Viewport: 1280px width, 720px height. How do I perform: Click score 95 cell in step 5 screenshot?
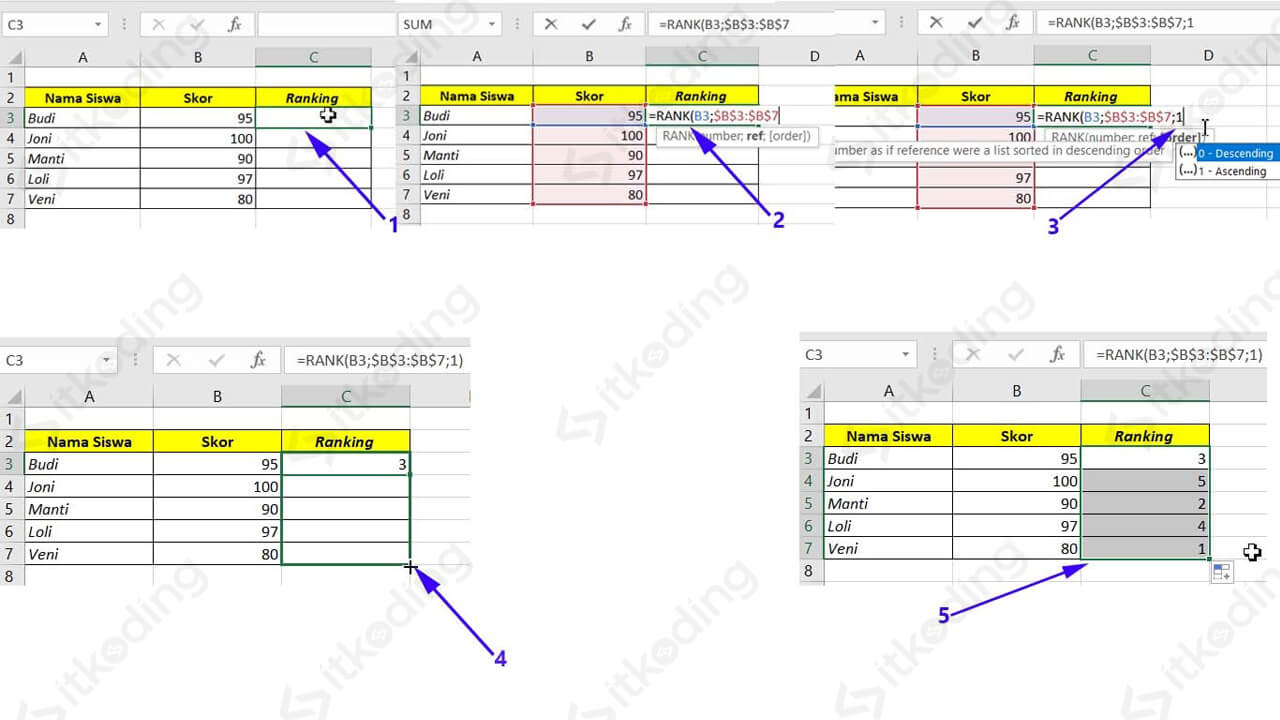(x=1017, y=458)
